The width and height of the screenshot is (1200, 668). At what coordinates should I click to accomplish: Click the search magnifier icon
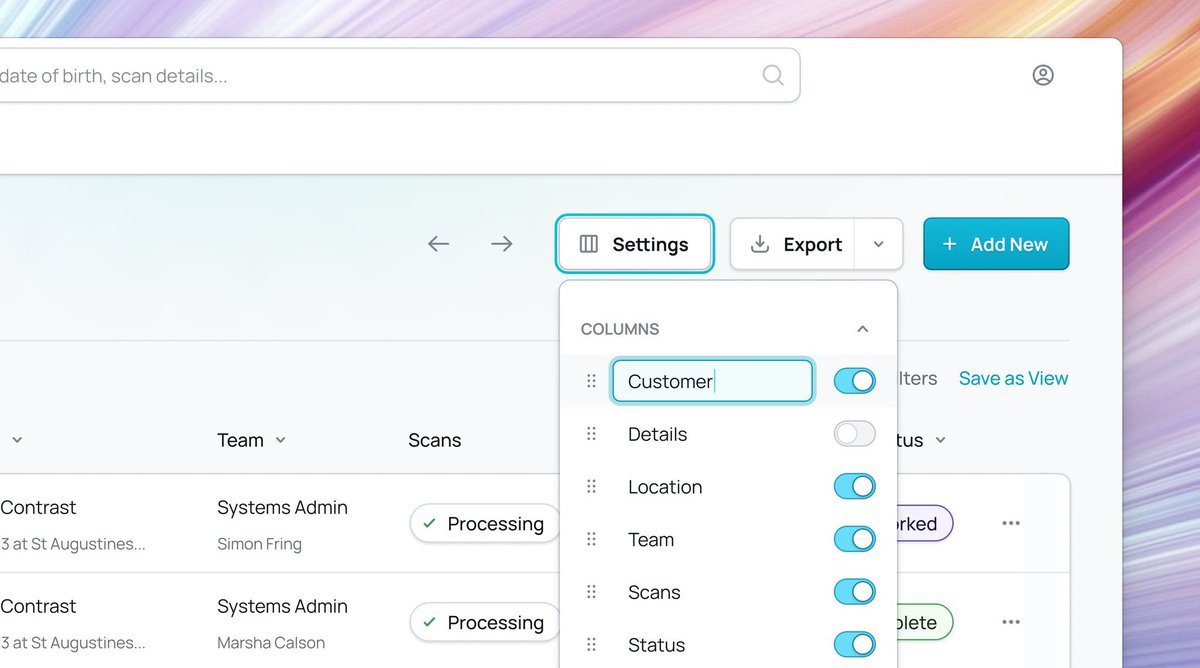[x=773, y=75]
